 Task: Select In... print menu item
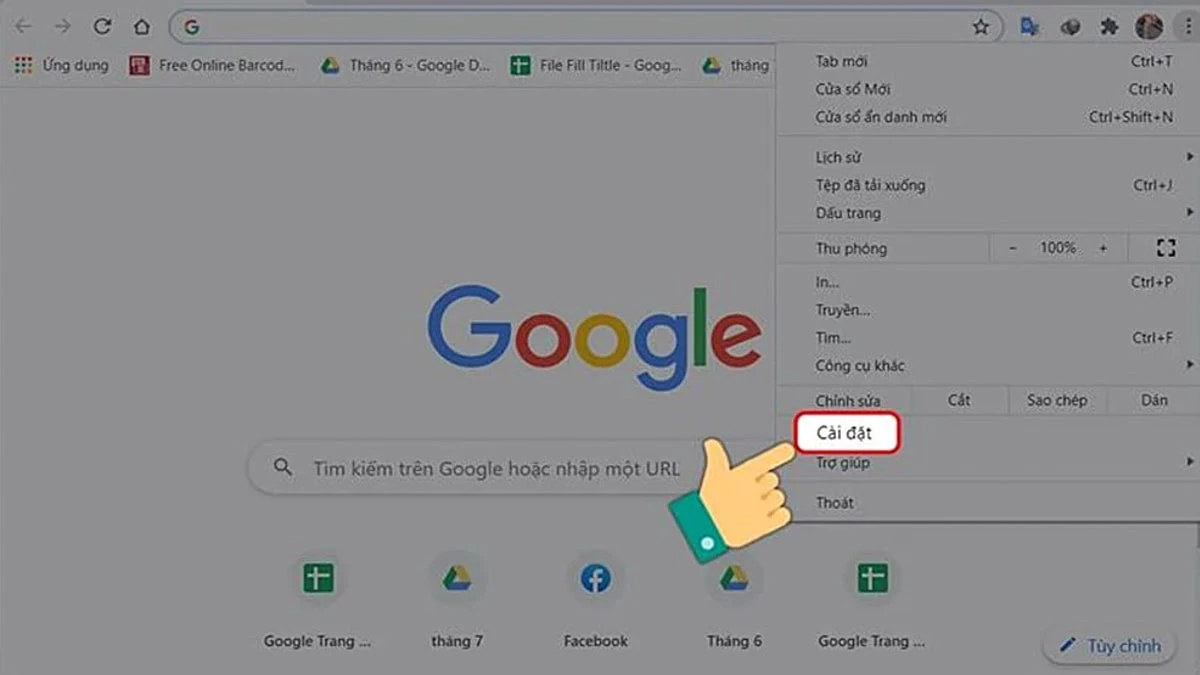(x=987, y=282)
